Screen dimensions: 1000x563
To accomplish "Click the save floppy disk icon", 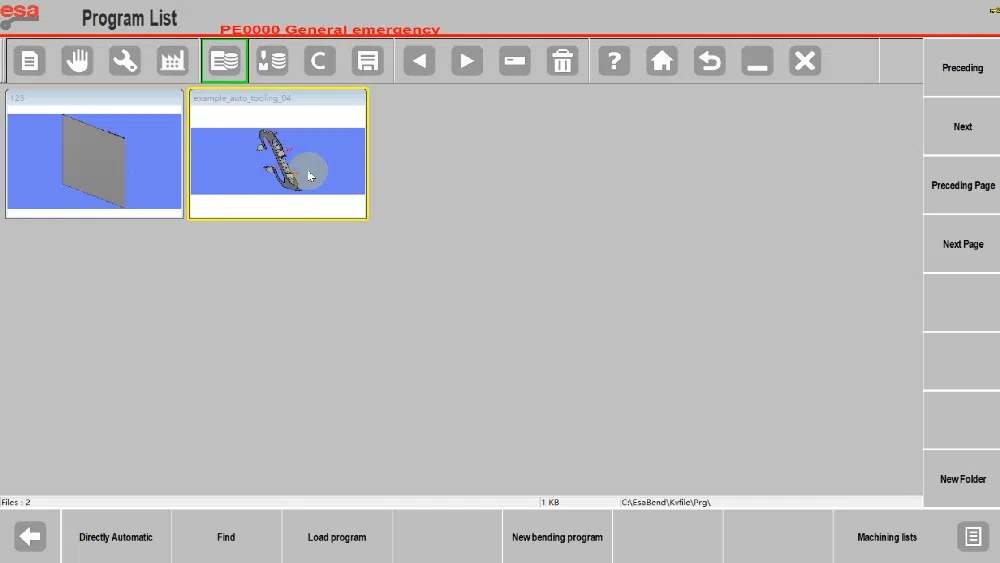I will [x=367, y=61].
